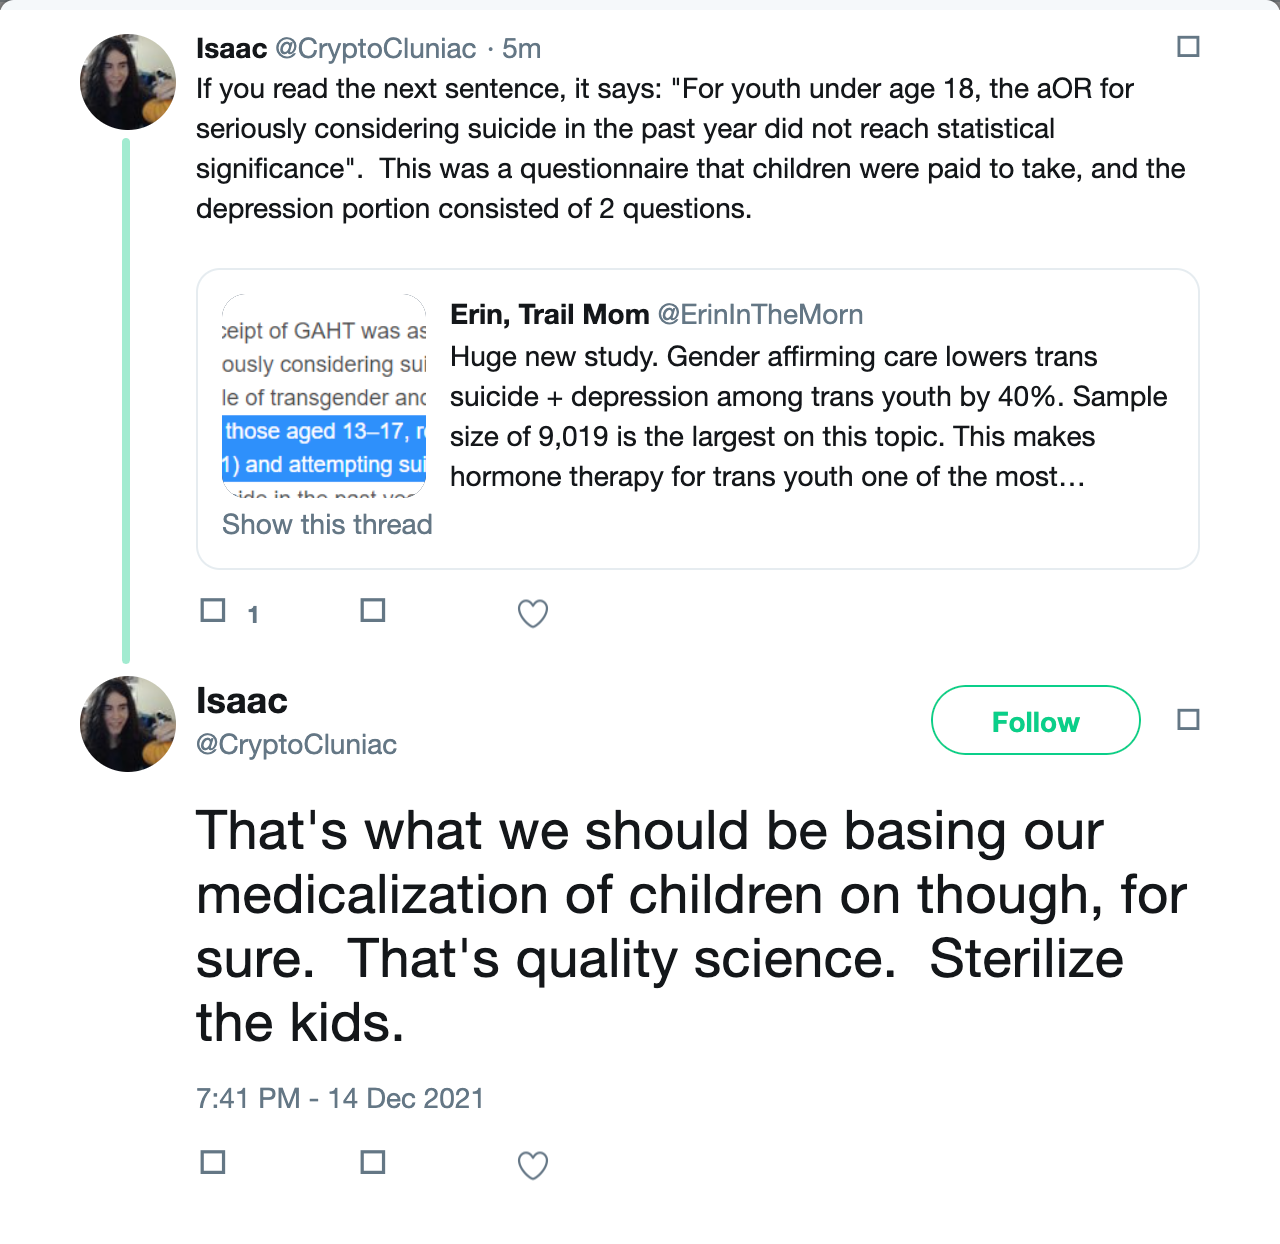Image resolution: width=1280 pixels, height=1244 pixels.
Task: Open @CryptoCluniac handle under main Isaac name
Action: click(296, 745)
